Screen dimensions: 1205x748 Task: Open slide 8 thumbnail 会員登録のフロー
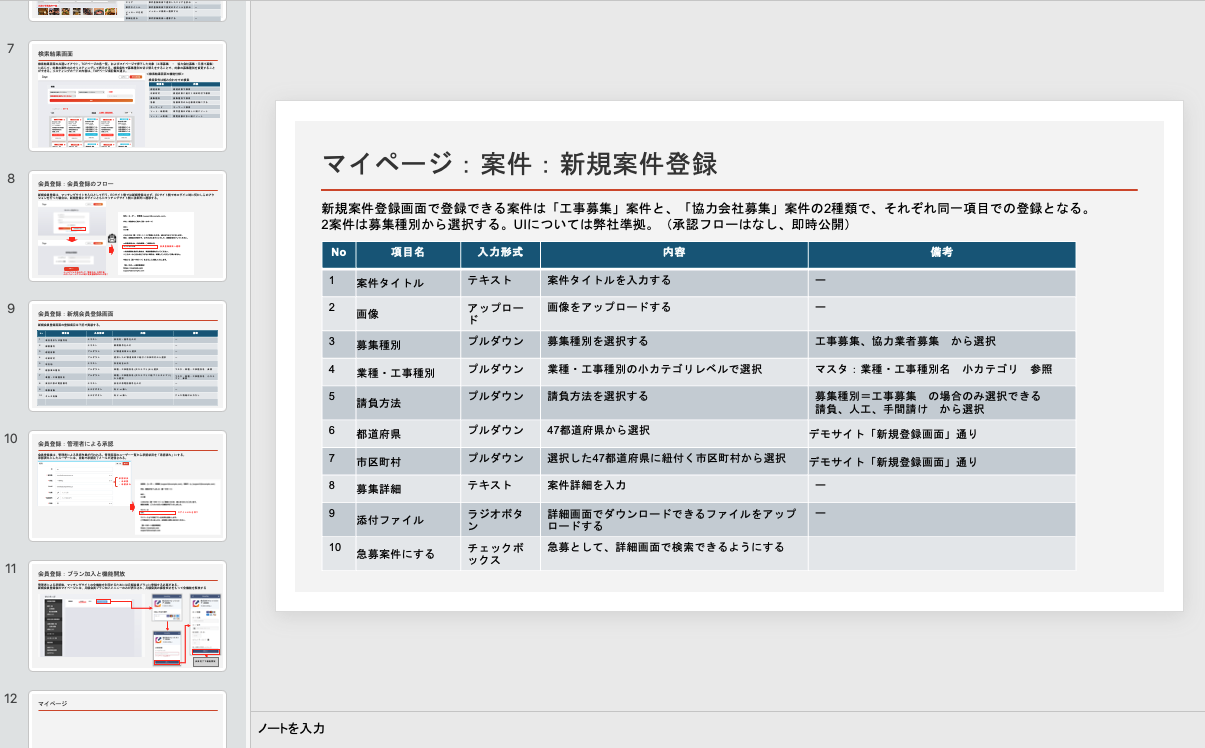click(x=128, y=225)
